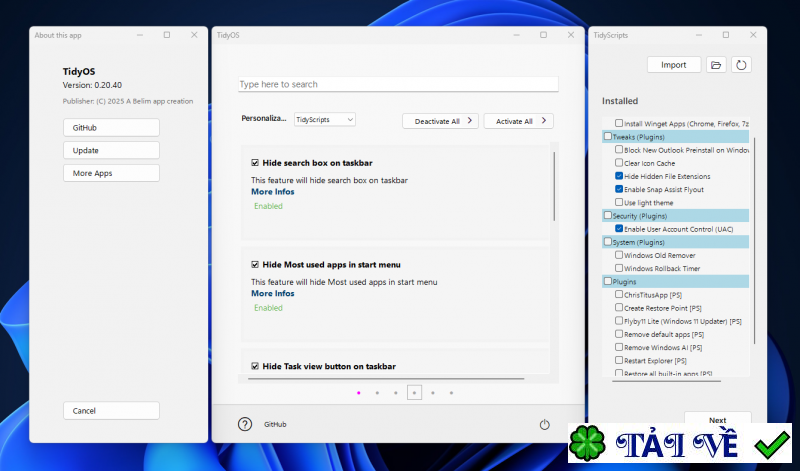Image resolution: width=800 pixels, height=471 pixels.
Task: Uncheck Hide Hidden File Extensions
Action: tap(619, 176)
